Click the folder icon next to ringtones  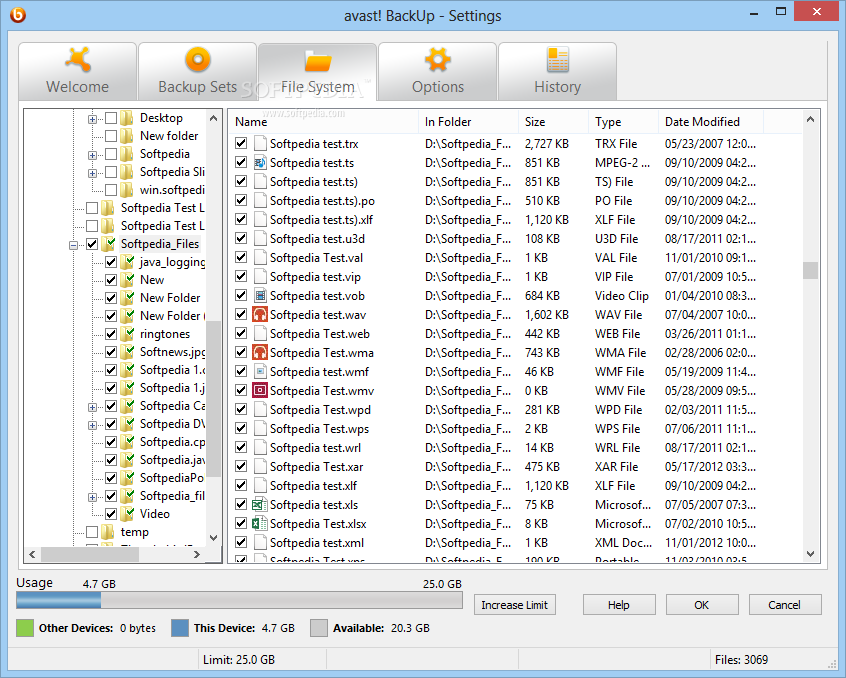[x=127, y=334]
